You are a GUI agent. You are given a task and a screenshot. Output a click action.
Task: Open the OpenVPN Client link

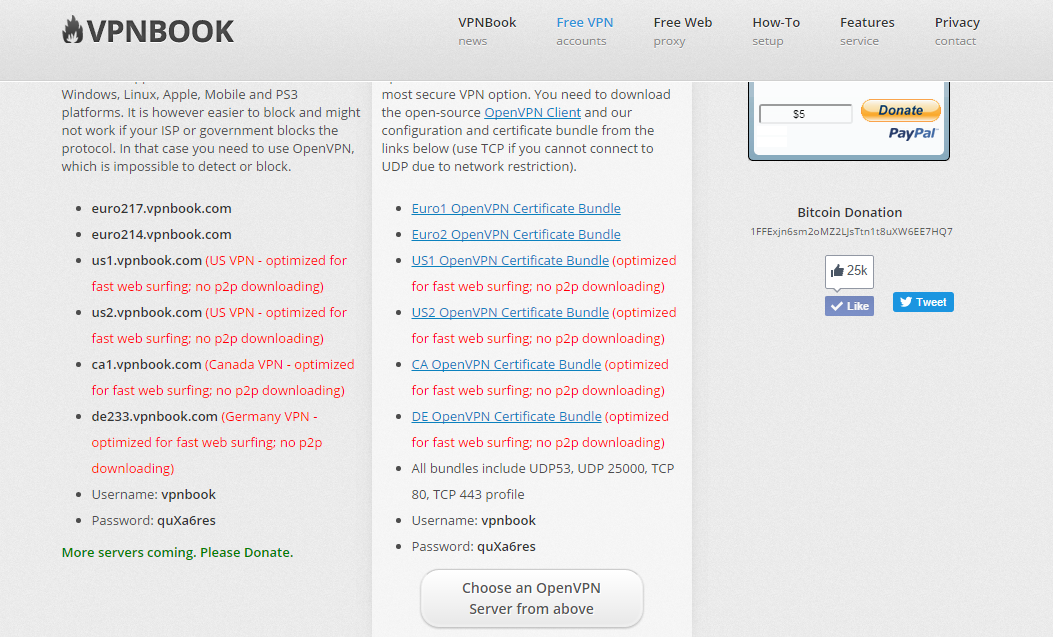click(x=533, y=112)
